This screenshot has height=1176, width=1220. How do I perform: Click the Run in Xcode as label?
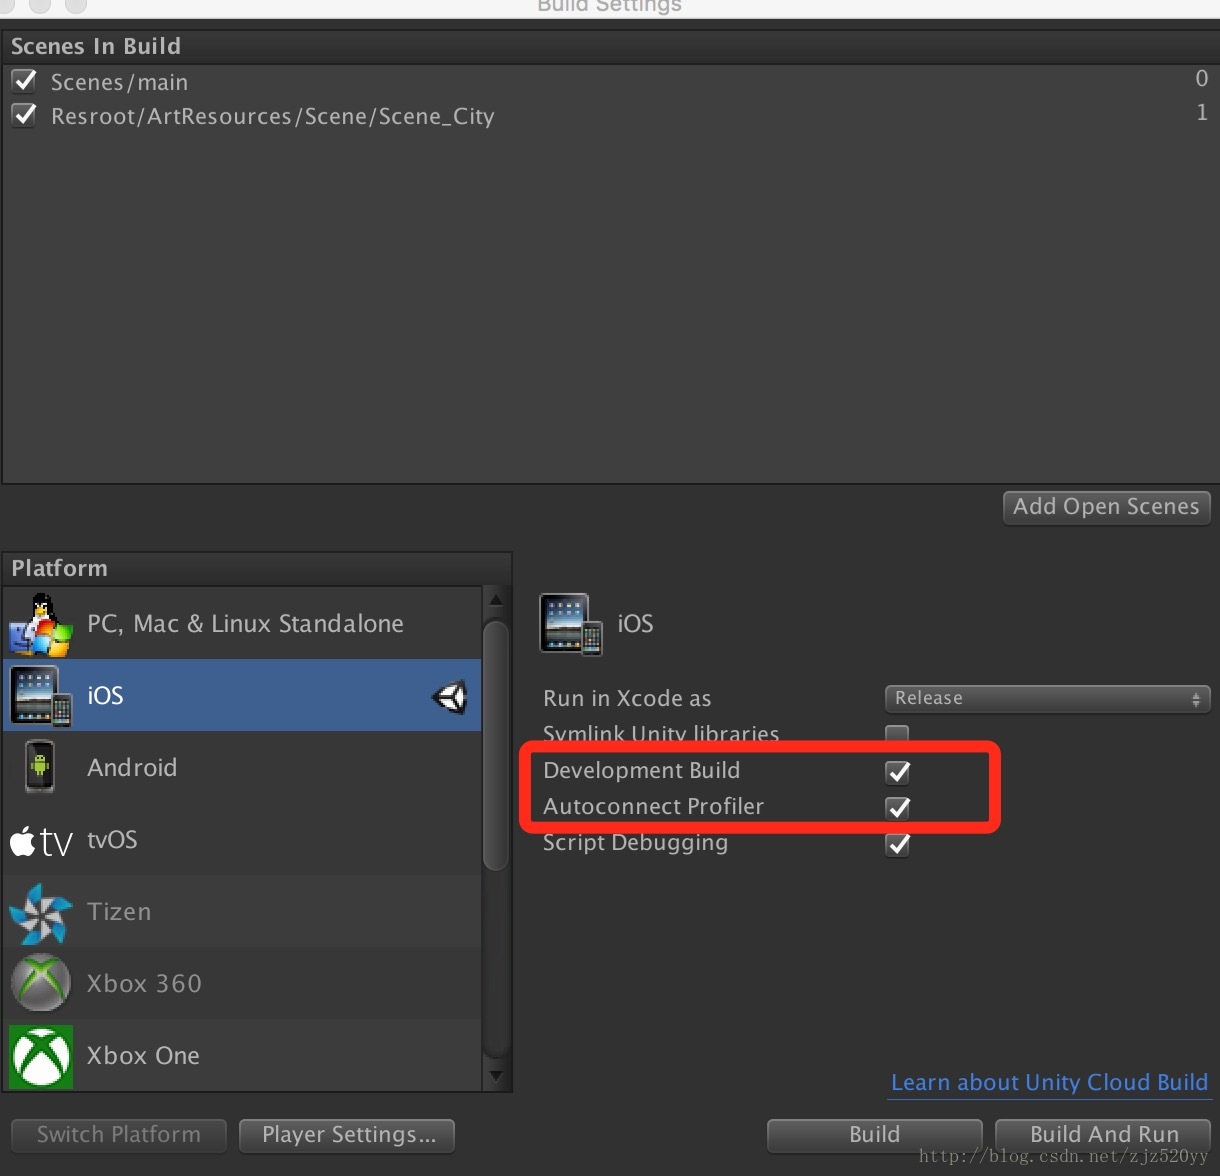[627, 698]
